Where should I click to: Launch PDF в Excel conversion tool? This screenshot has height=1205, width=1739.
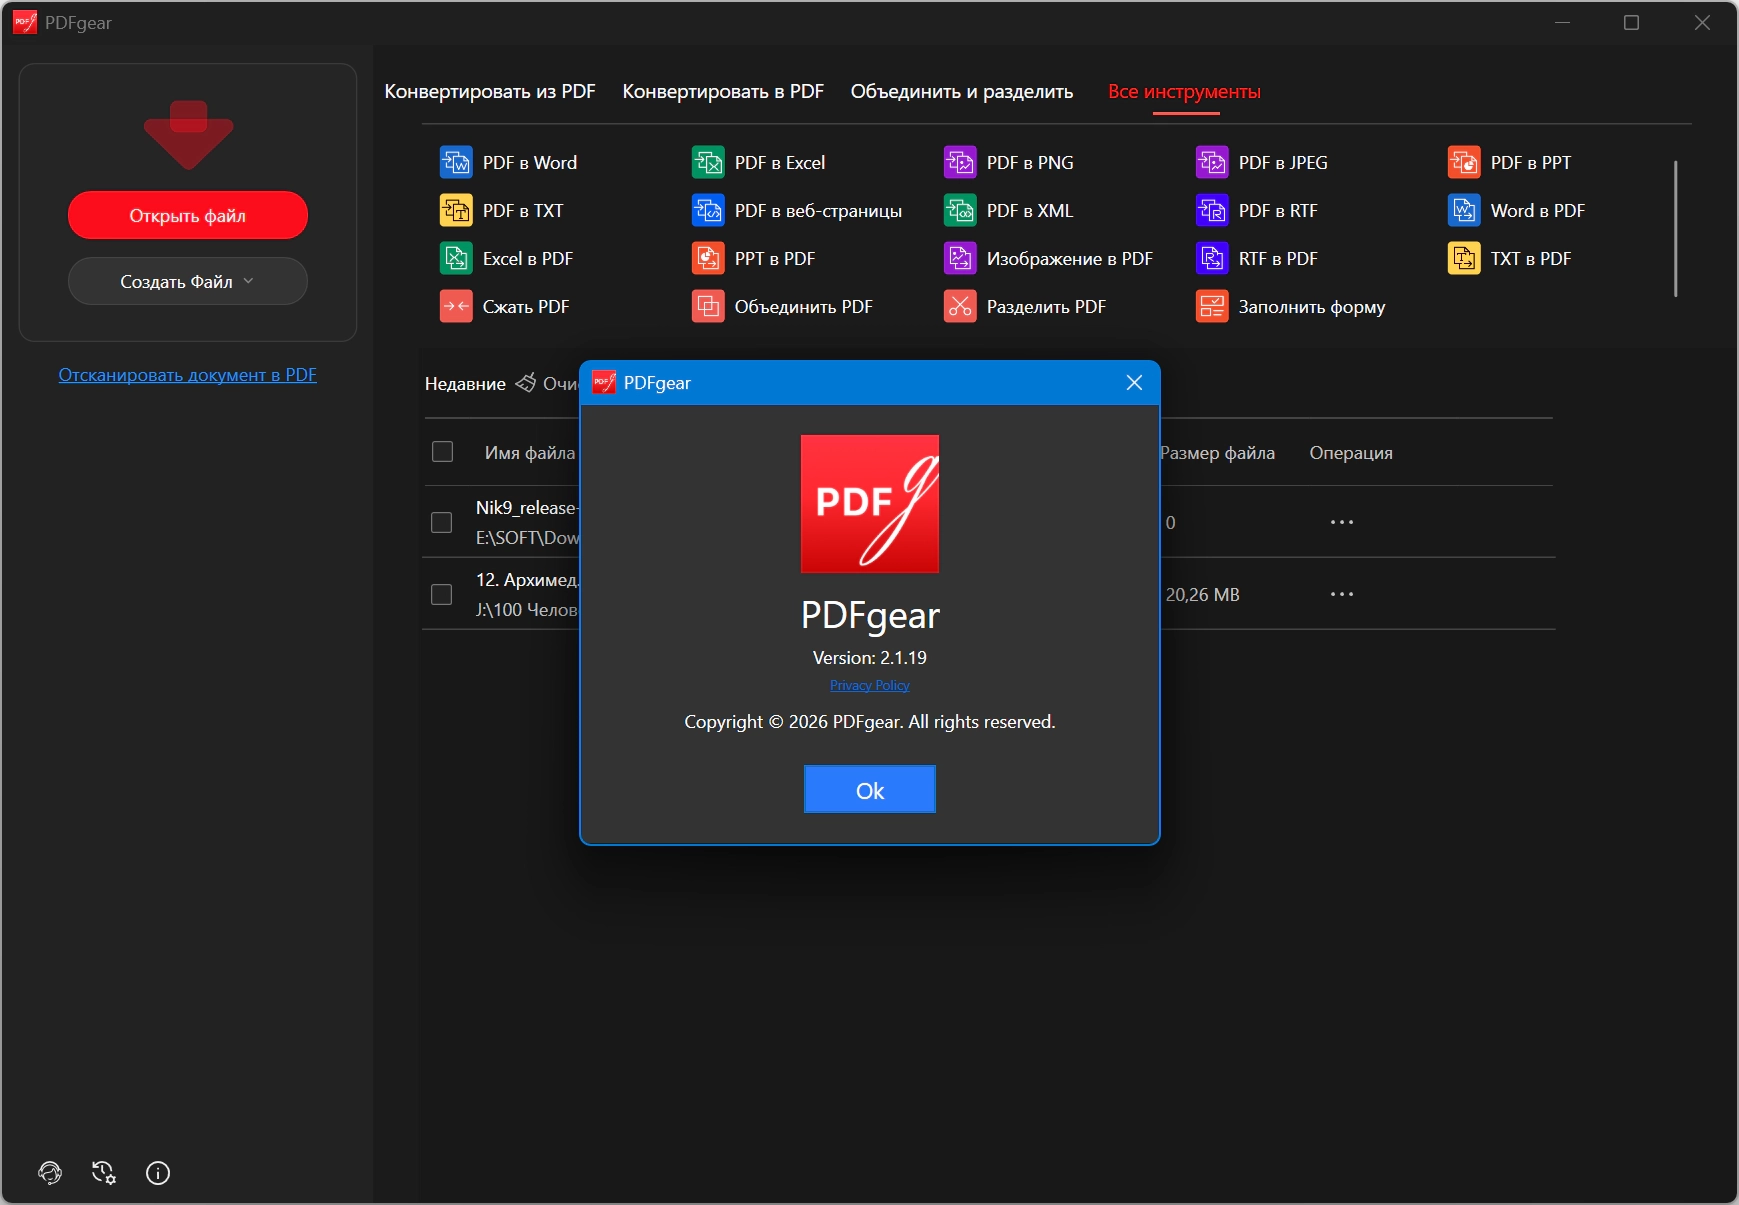[708, 162]
